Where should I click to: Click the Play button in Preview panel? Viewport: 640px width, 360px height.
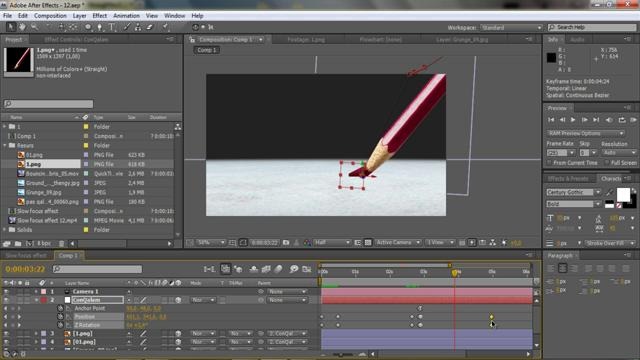point(573,120)
